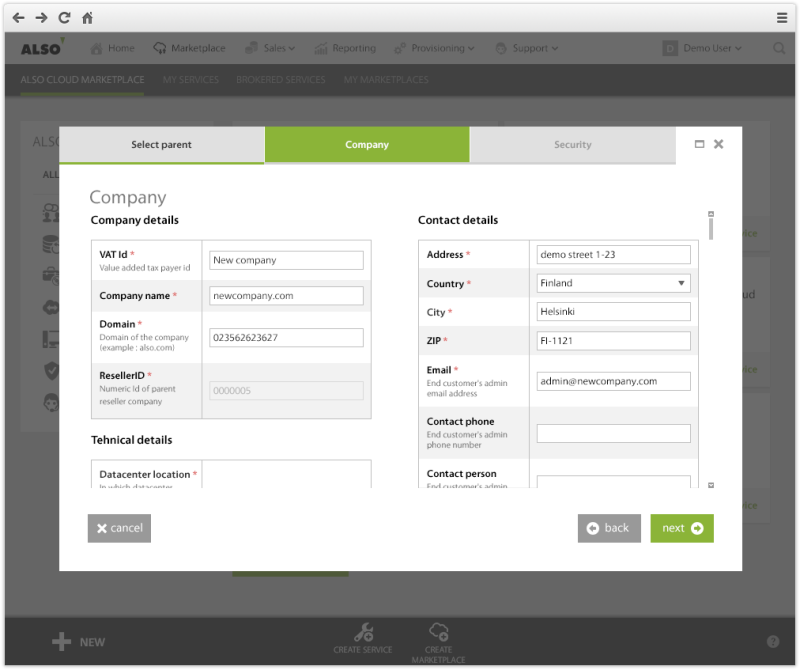Open the browser hamburger menu

[781, 18]
